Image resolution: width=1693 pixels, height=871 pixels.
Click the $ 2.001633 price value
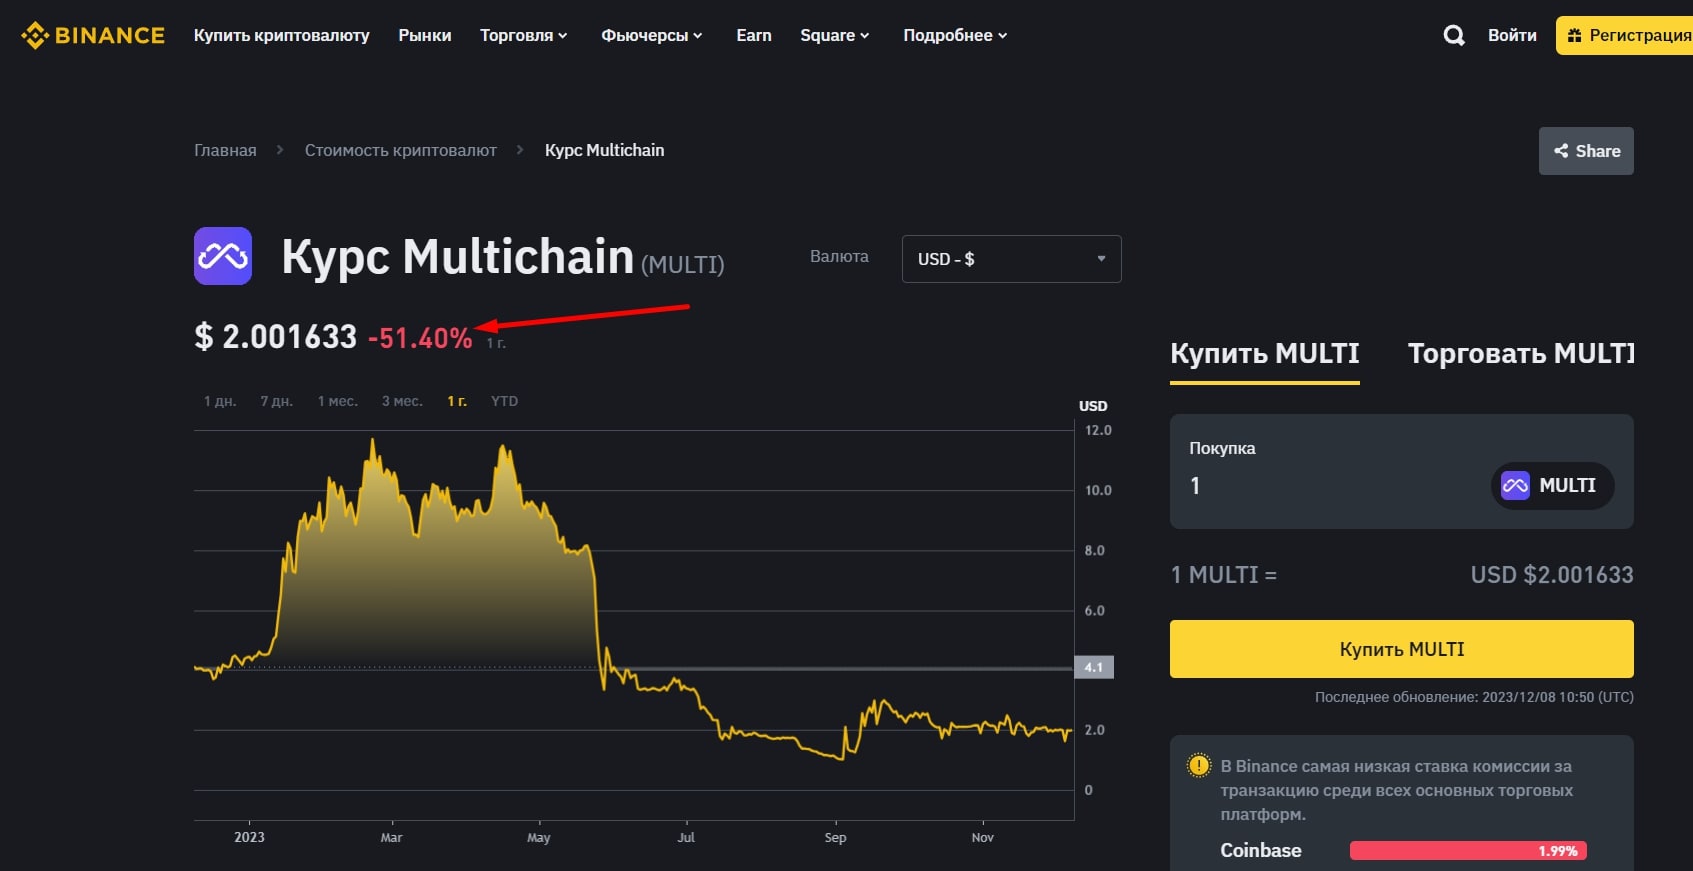[x=275, y=337]
